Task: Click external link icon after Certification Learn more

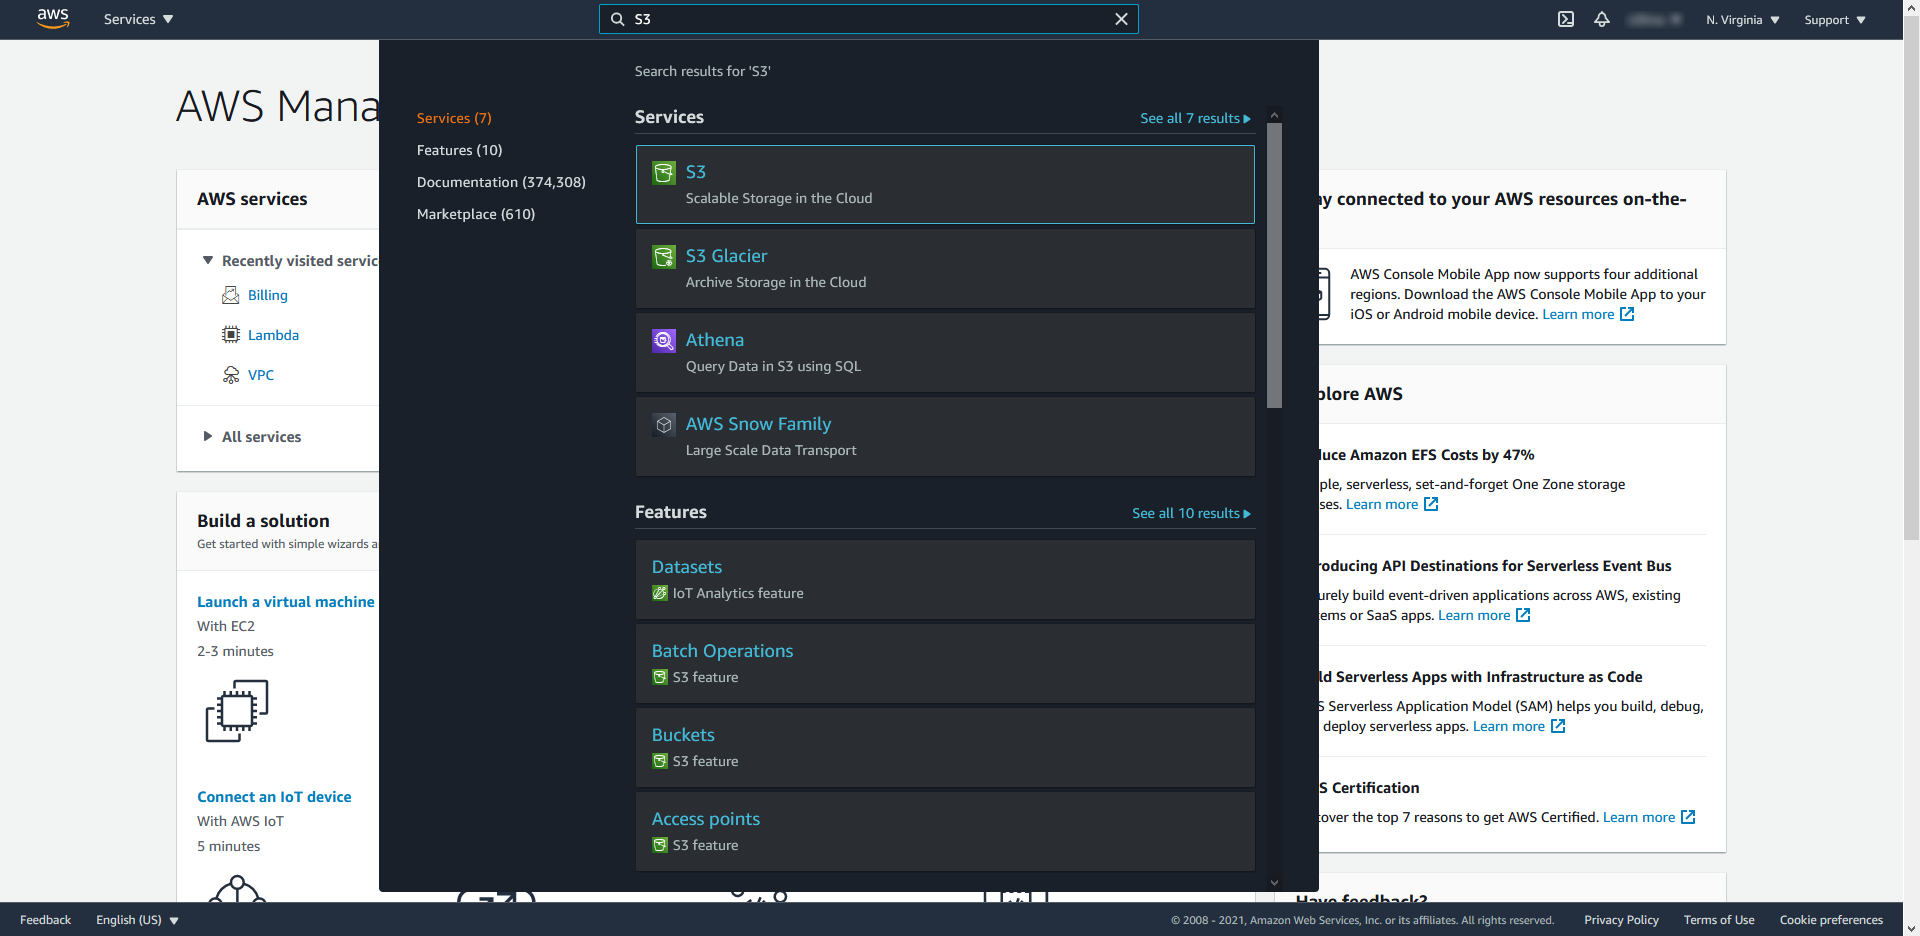Action: pos(1688,817)
